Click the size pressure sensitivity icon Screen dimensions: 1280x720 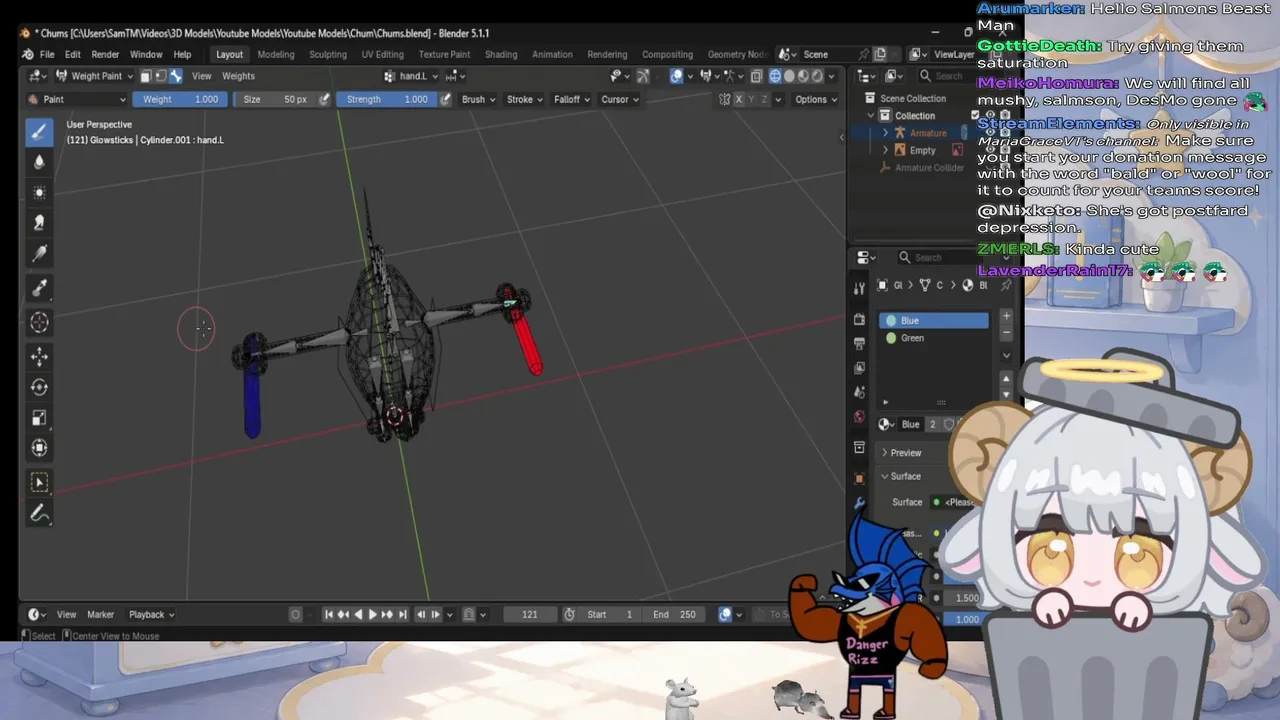point(324,99)
